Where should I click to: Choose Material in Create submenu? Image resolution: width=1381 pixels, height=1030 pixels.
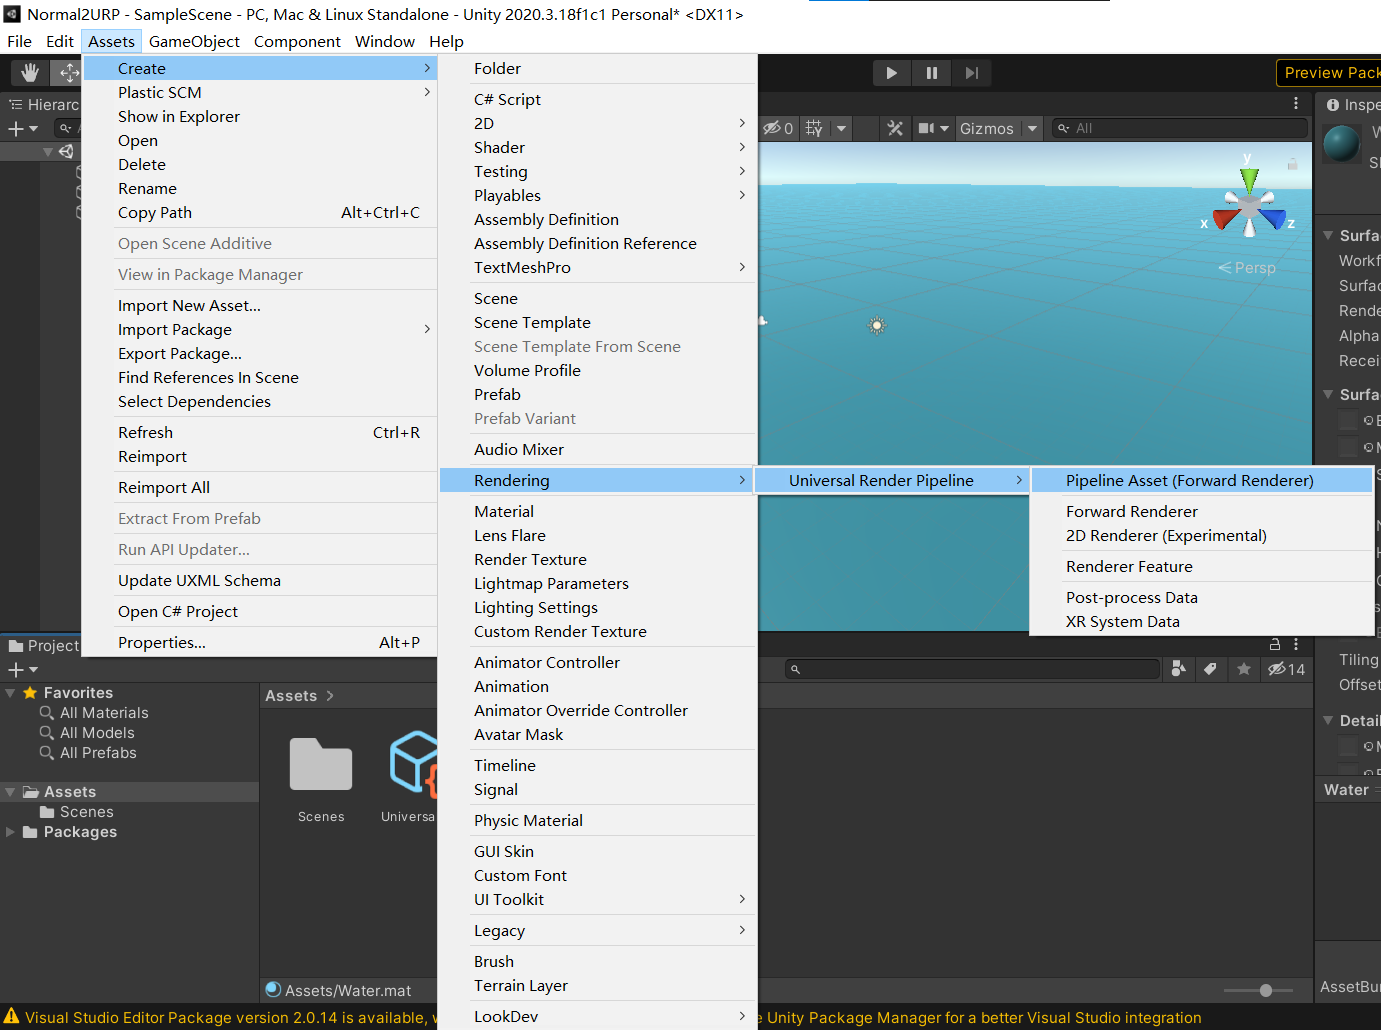[598, 511]
